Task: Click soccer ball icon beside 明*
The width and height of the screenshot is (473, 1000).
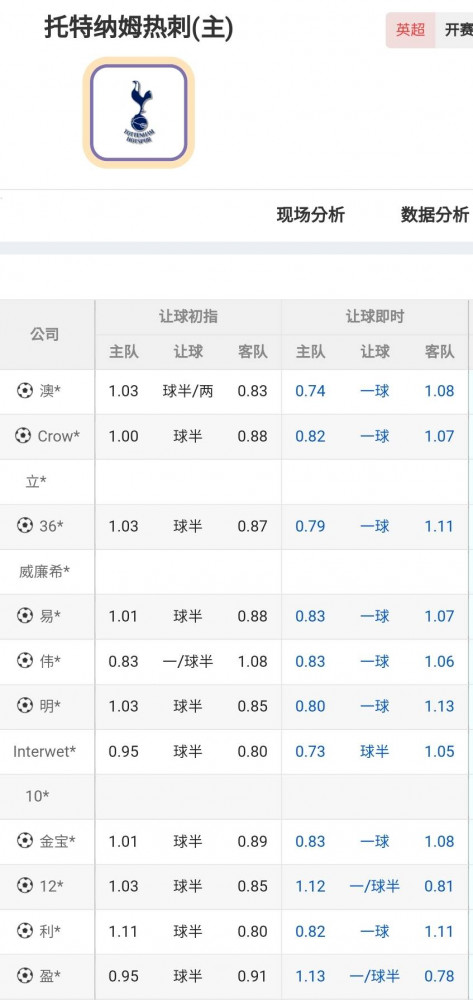Action: pos(25,705)
